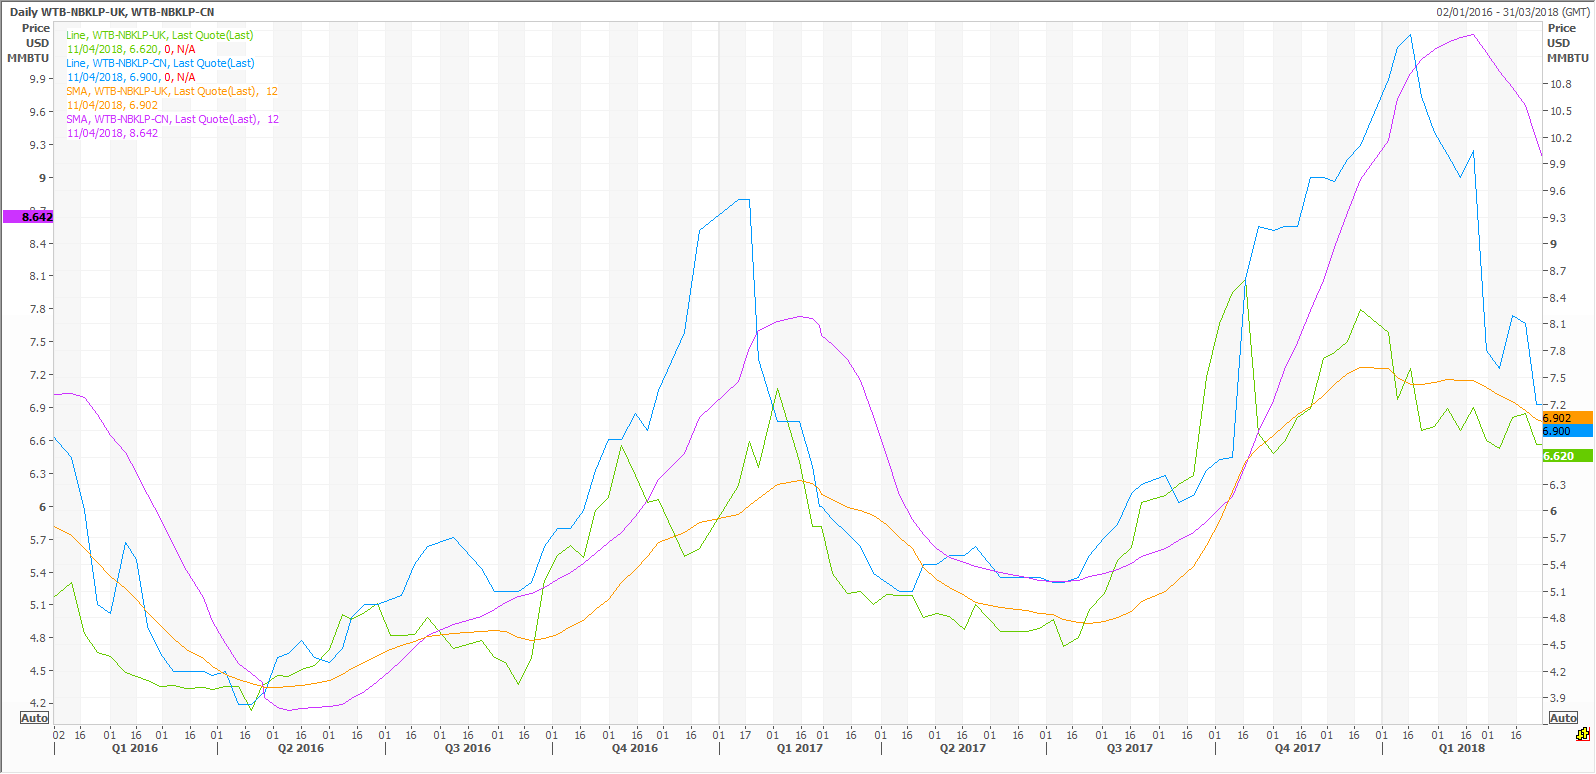Click the yellow icon at chart's bottom-right corner
This screenshot has width=1596, height=774.
pyautogui.click(x=1583, y=734)
